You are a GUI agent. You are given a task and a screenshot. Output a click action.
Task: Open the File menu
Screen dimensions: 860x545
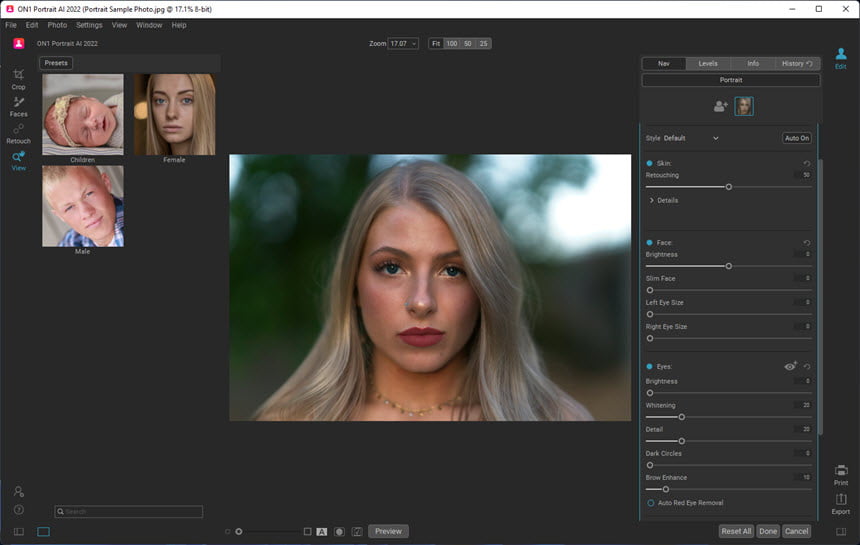[x=11, y=25]
